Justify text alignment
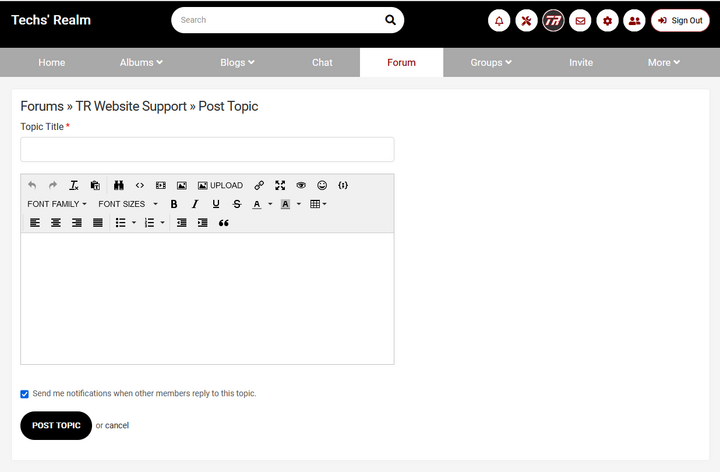 98,223
